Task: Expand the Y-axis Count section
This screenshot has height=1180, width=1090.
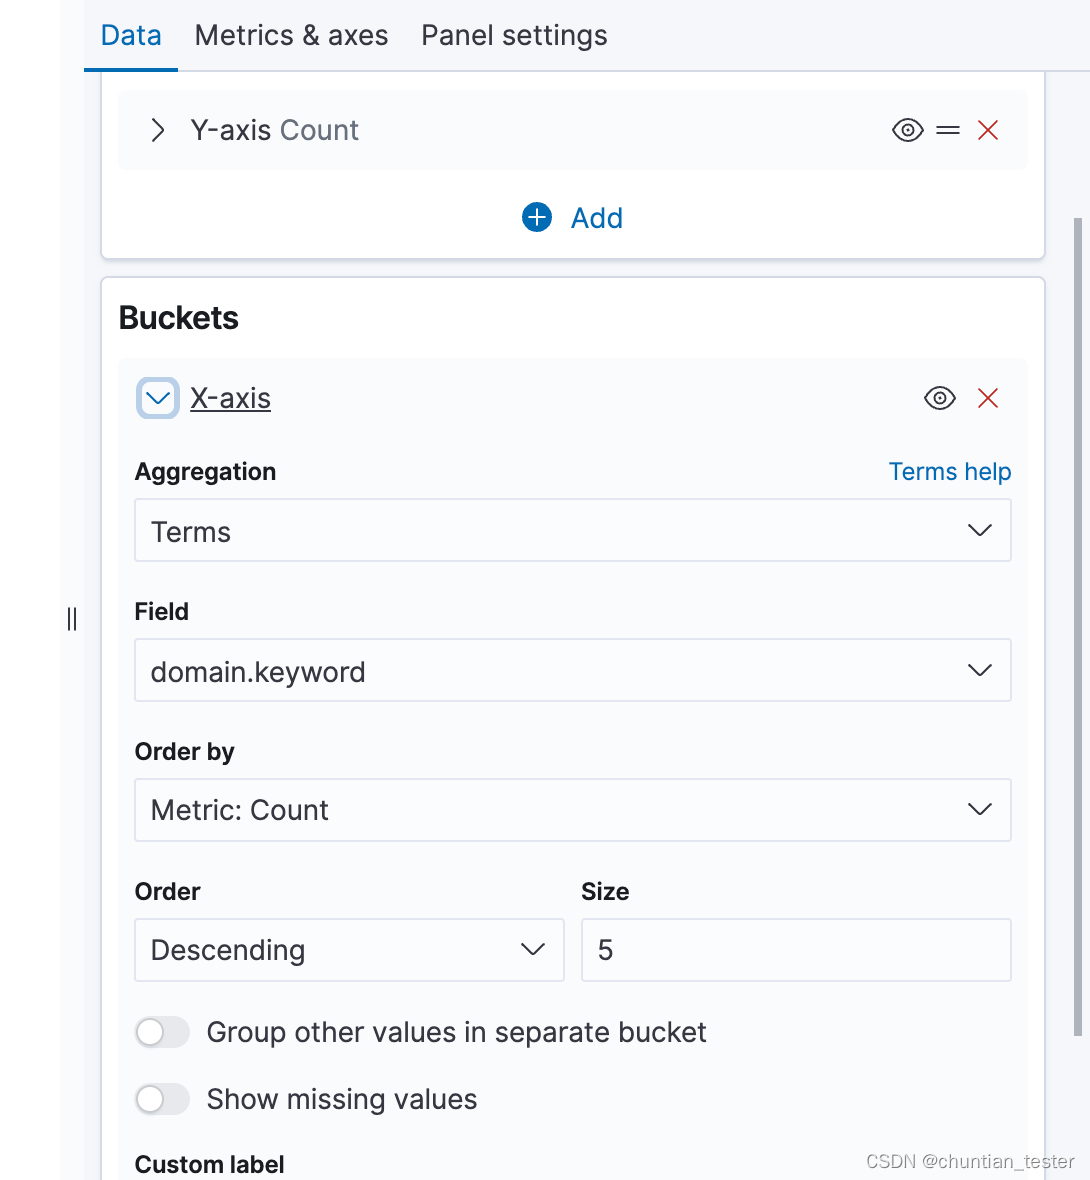Action: 157,130
